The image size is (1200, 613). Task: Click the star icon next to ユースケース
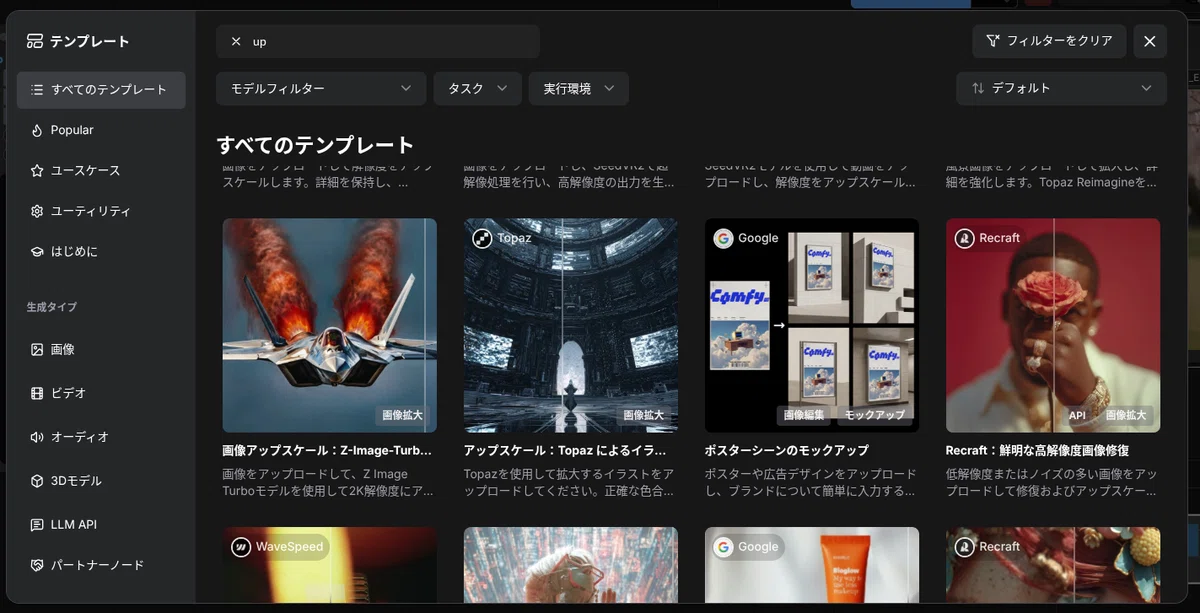[37, 171]
